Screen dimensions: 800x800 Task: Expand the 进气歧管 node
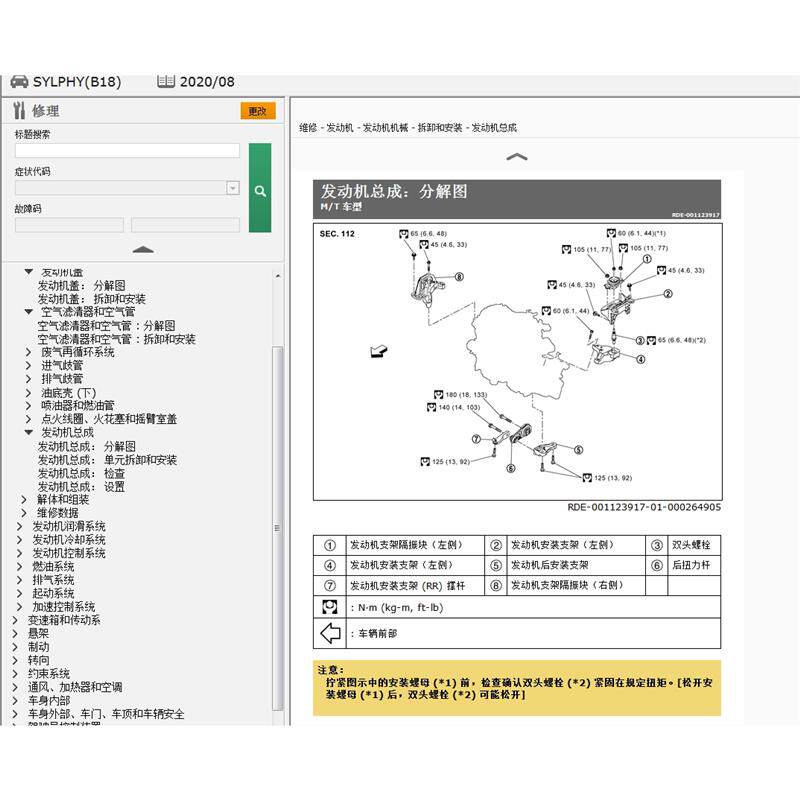[x=29, y=365]
